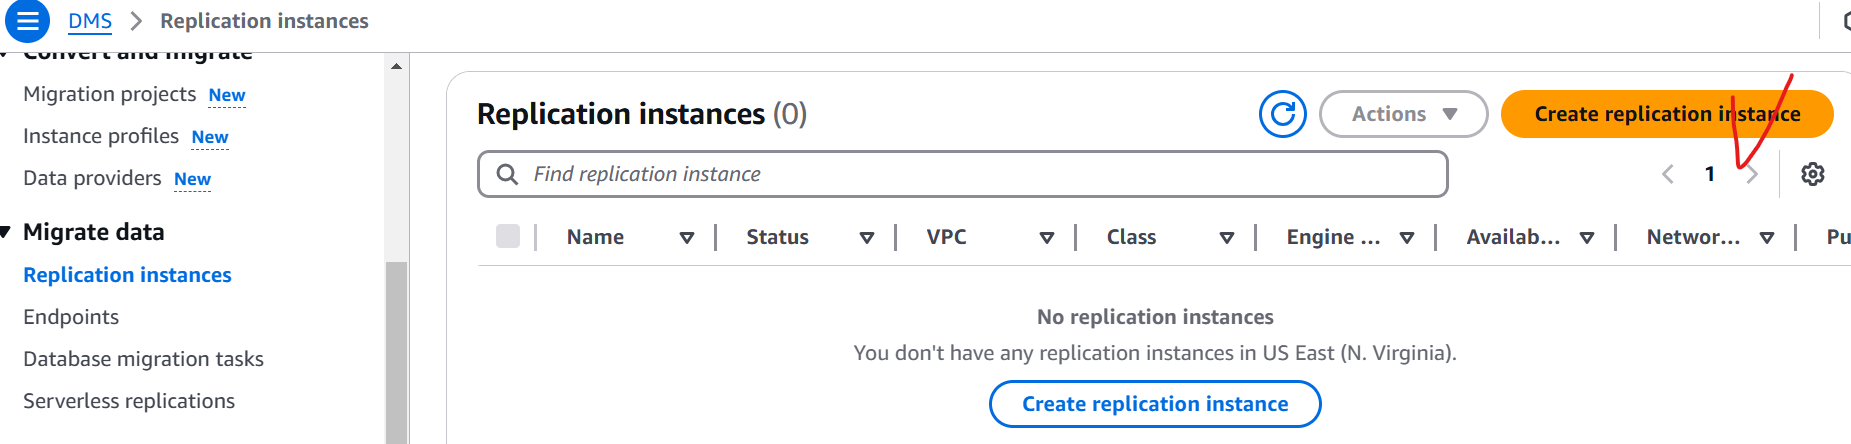Toggle the select-all table checkbox
1851x444 pixels.
(x=508, y=236)
